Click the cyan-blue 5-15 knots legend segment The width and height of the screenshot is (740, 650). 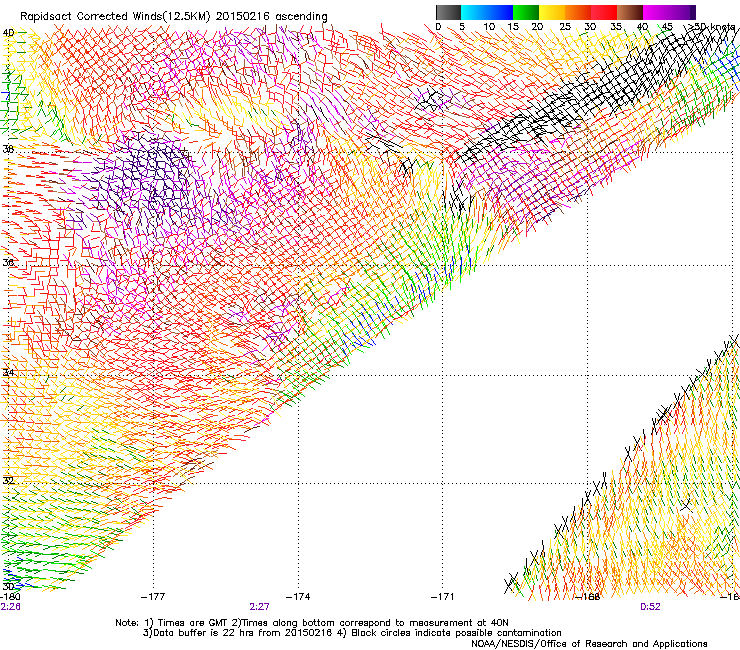click(487, 12)
